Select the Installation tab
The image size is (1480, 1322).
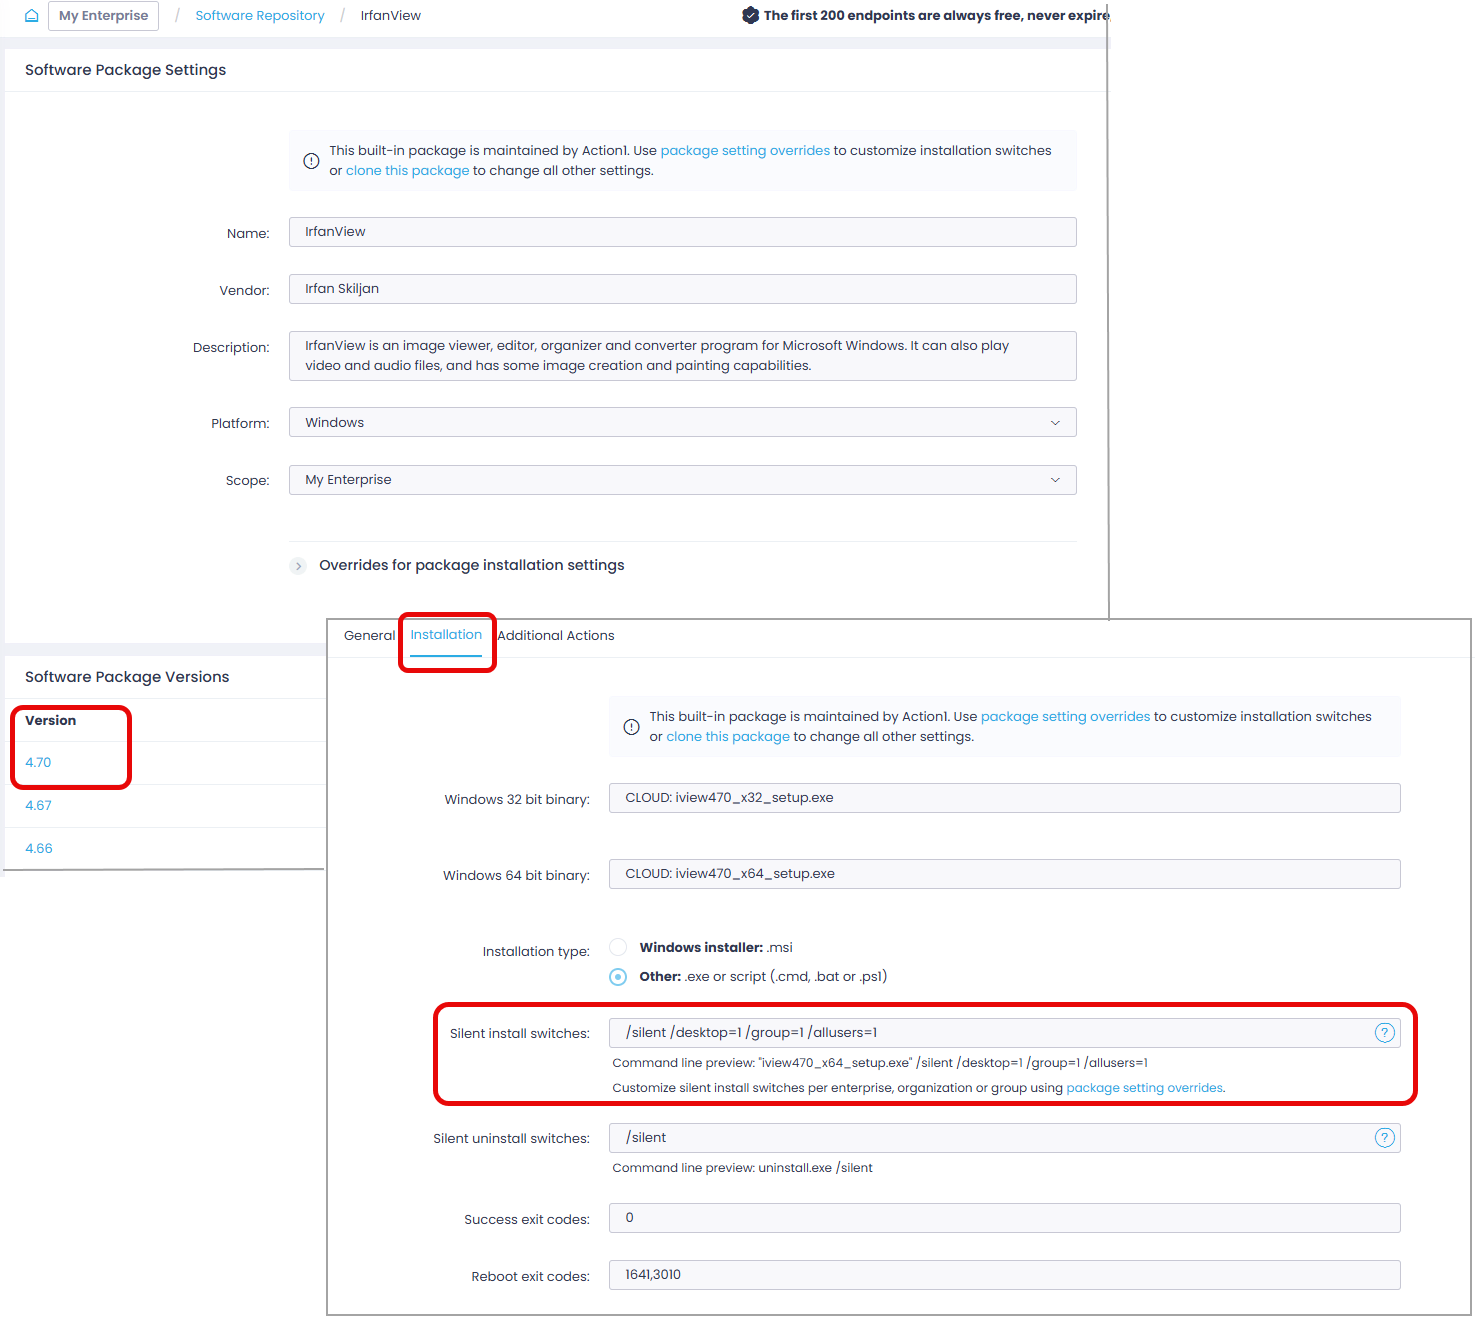click(x=447, y=634)
